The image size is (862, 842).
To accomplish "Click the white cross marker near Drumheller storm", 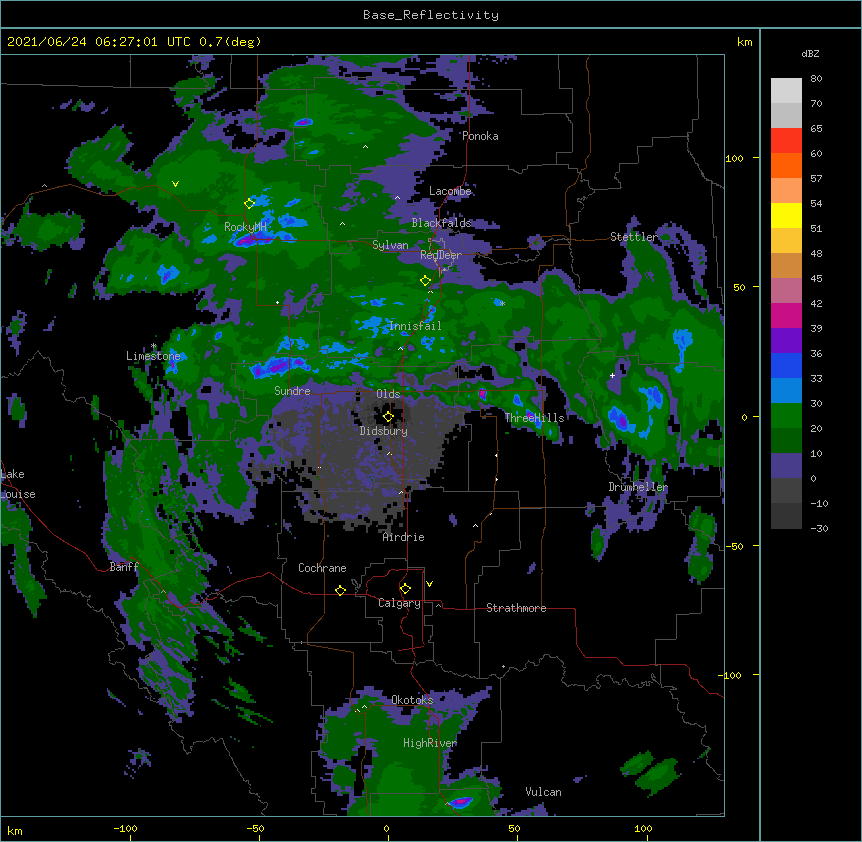I will click(x=612, y=376).
